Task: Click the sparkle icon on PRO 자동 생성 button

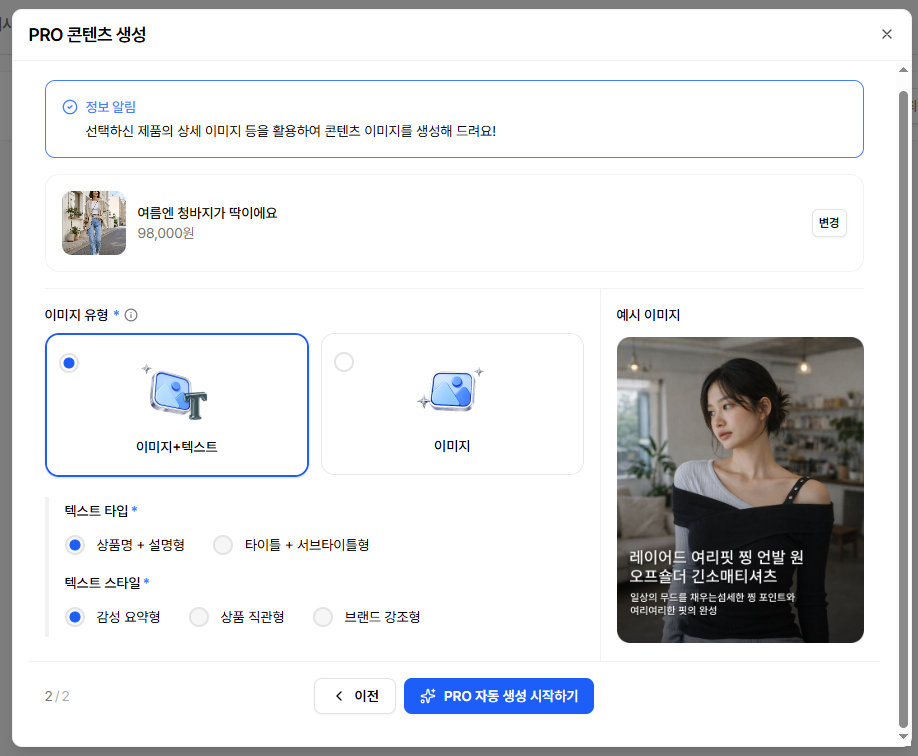Action: 428,696
